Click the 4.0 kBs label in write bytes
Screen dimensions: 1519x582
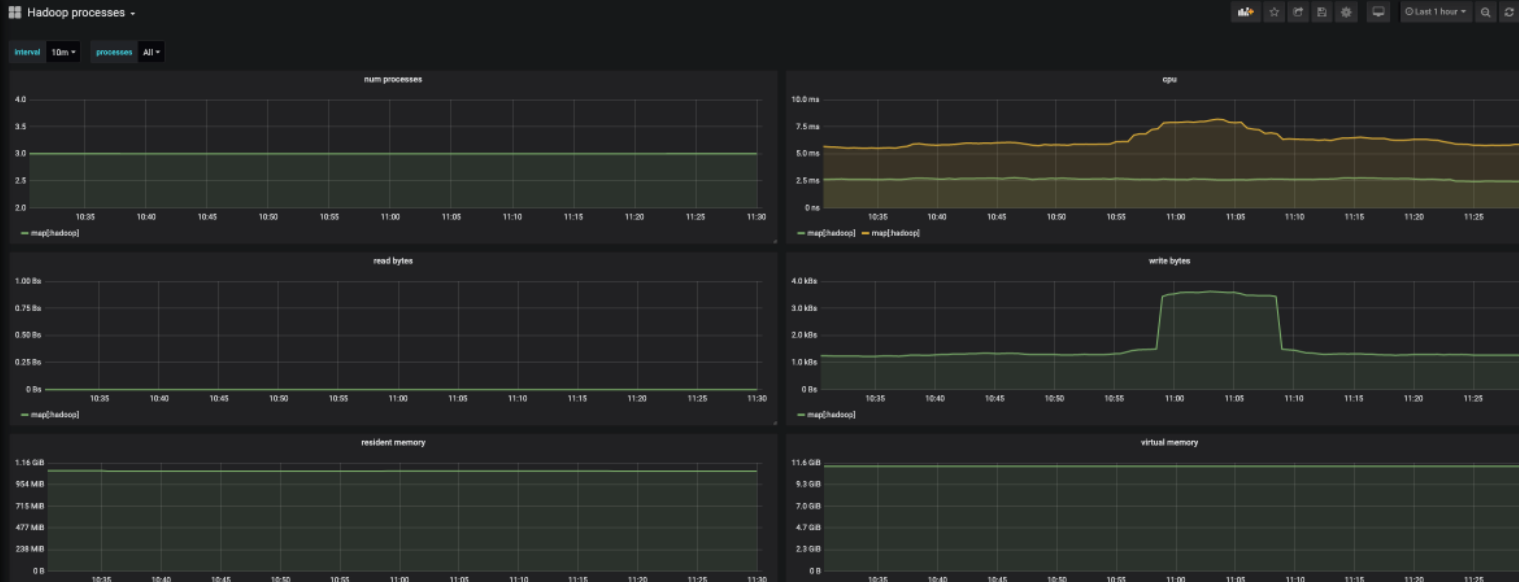coord(805,281)
